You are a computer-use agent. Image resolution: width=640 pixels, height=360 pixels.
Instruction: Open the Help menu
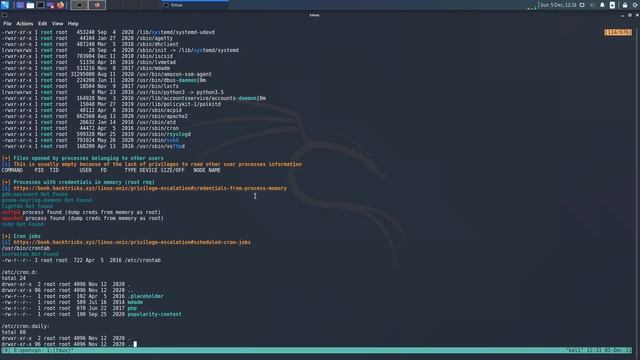tap(73, 24)
